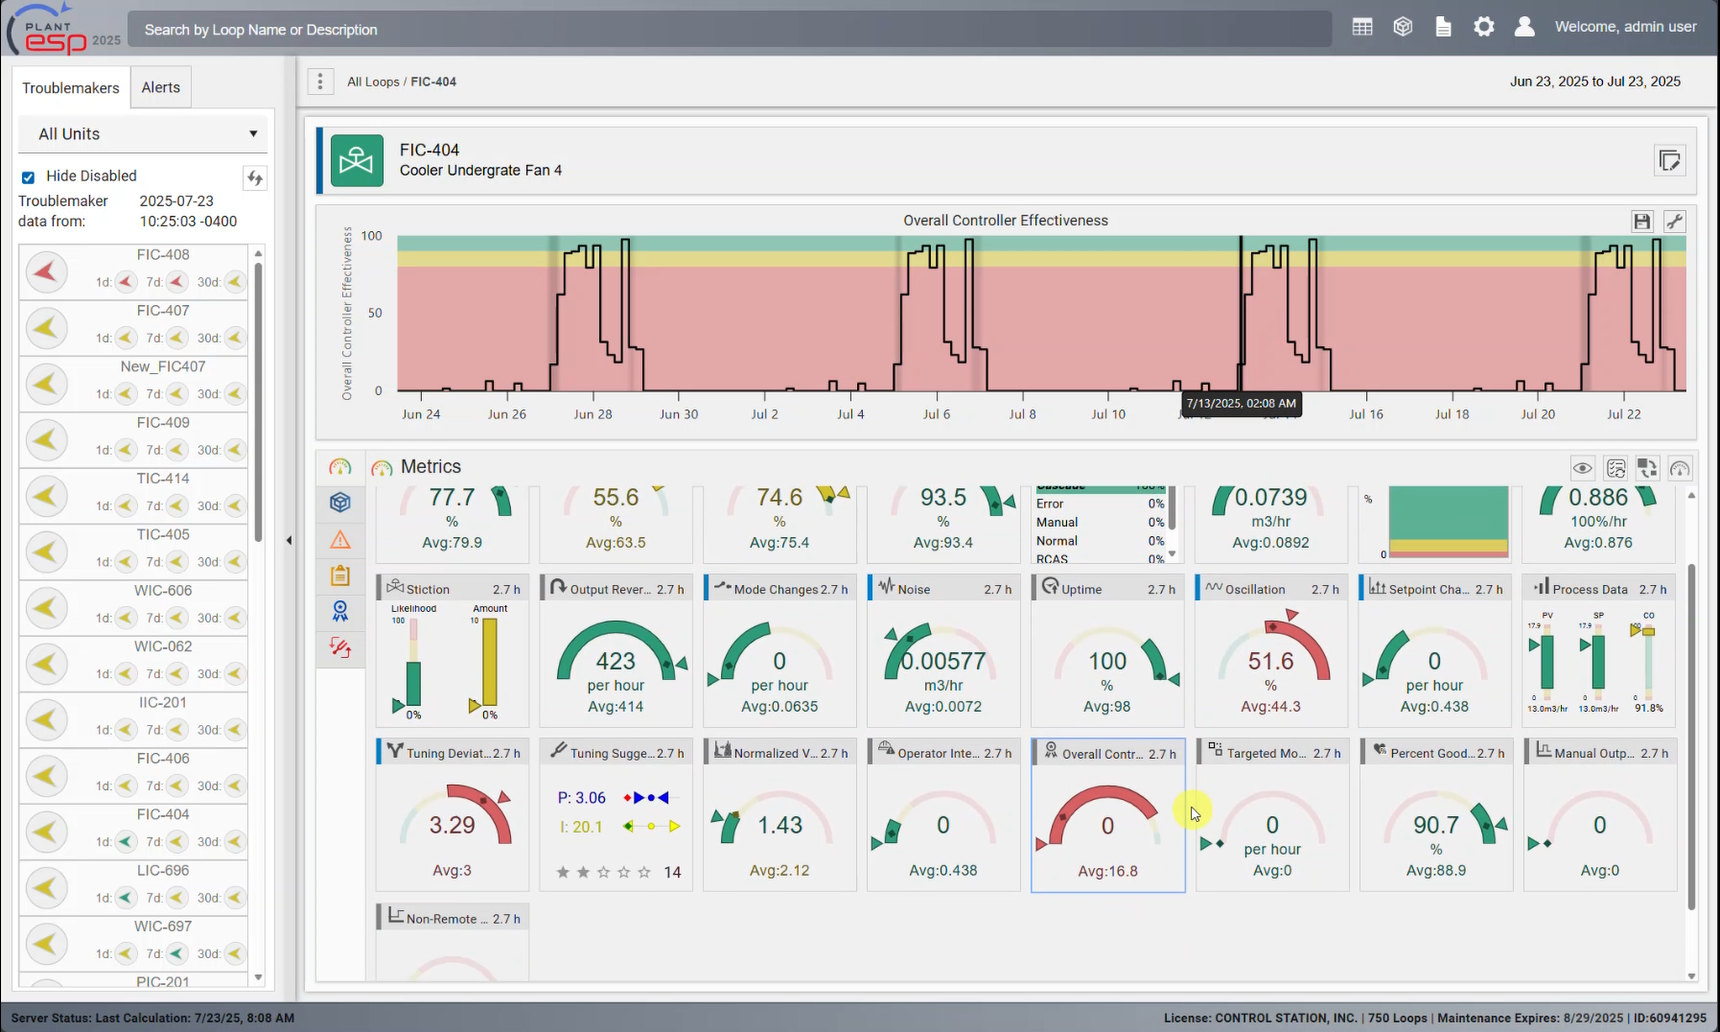
Task: Collapse the left Troublemakers panel arrow
Action: [289, 540]
